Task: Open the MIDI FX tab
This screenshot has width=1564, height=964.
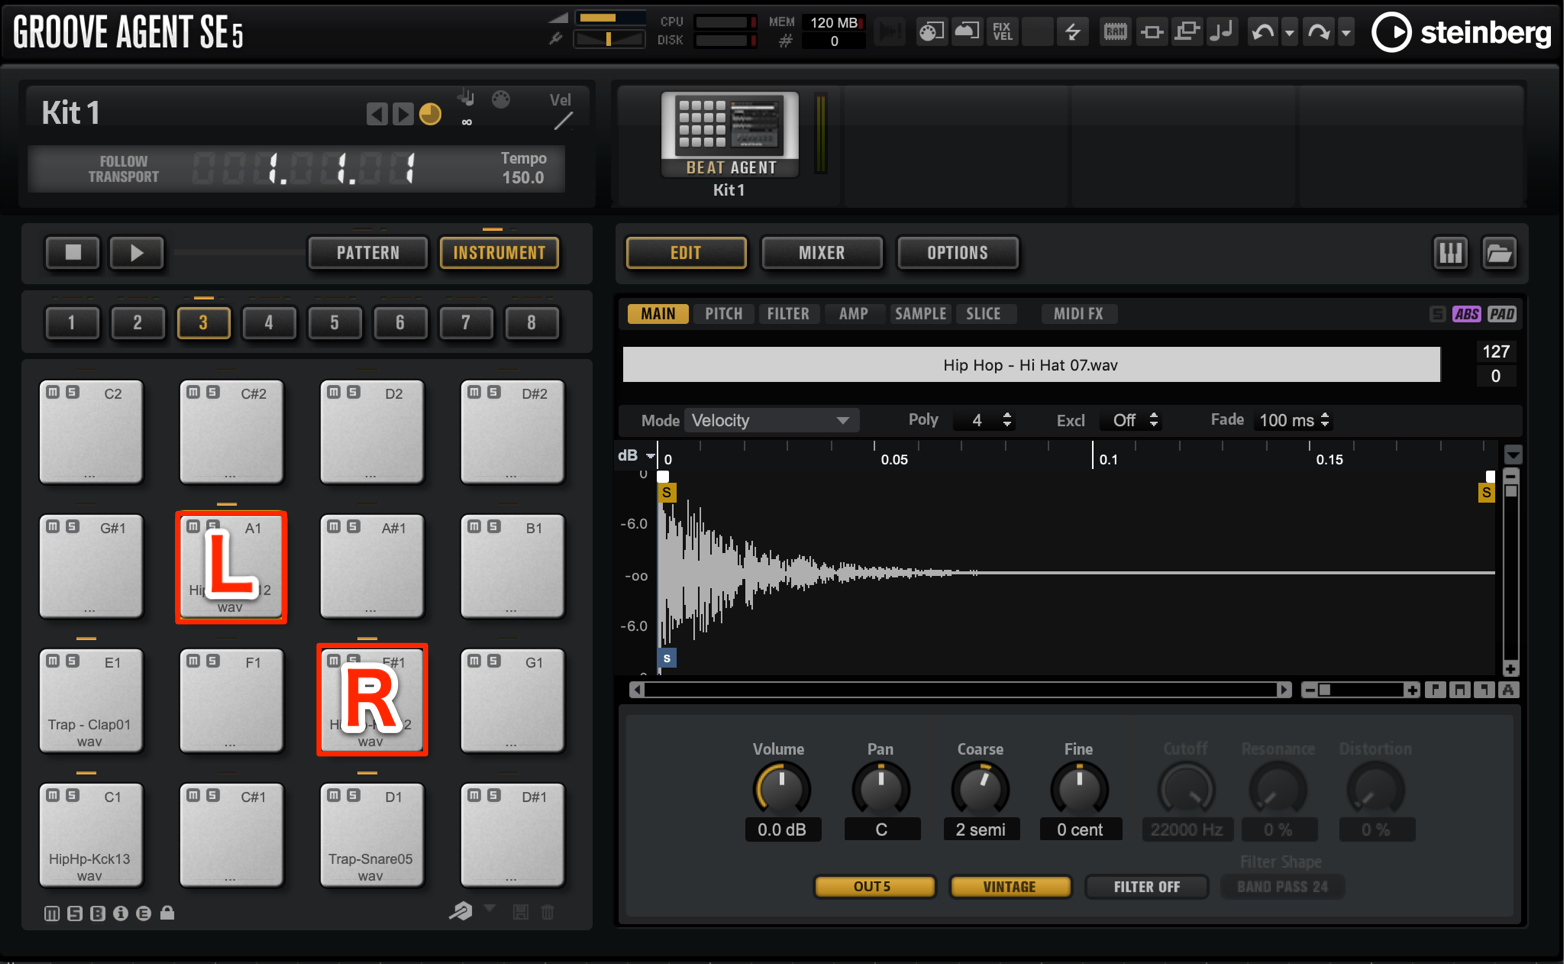Action: (1078, 314)
